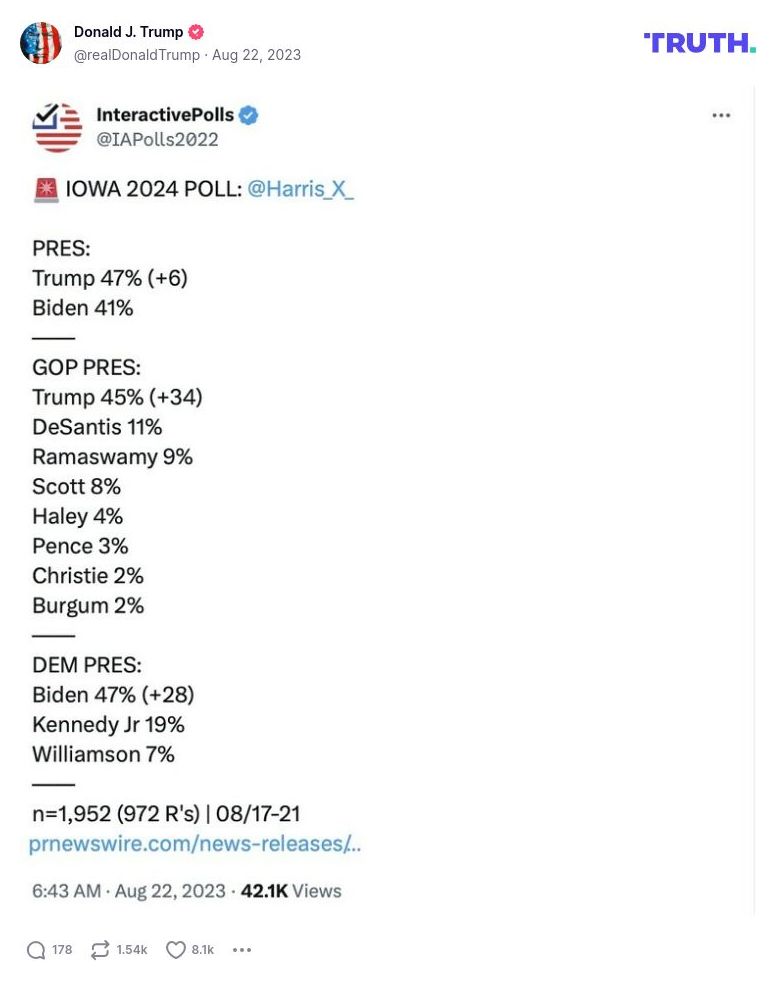Image resolution: width=777 pixels, height=981 pixels.
Task: Click Trump's pink verified badge
Action: [196, 31]
